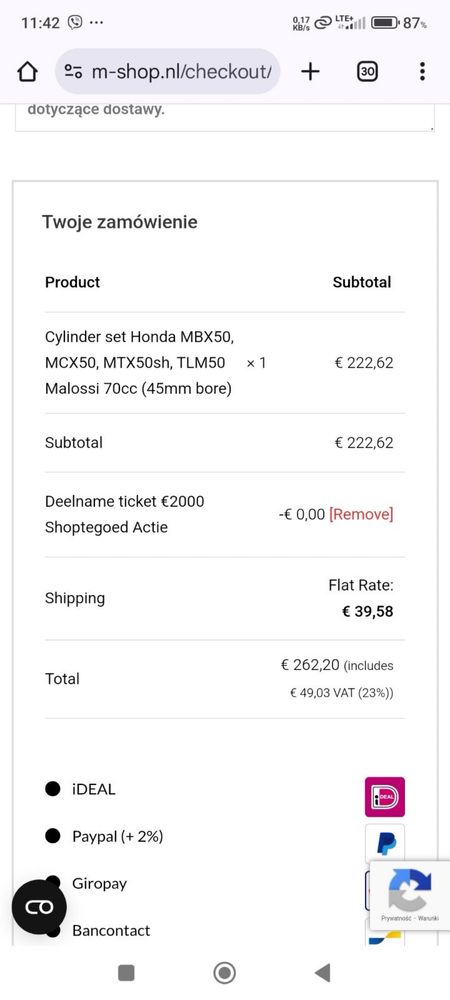Click the PayPal logo icon
Screen dimensions: 450x1000
[x=385, y=843]
